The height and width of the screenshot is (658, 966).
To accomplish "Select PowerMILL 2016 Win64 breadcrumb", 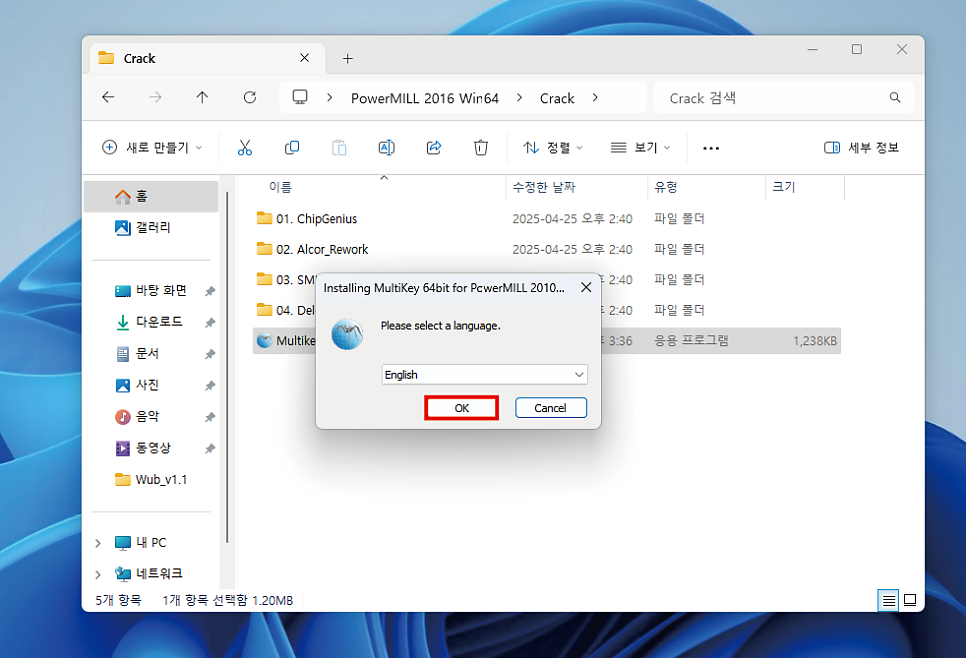I will (424, 98).
